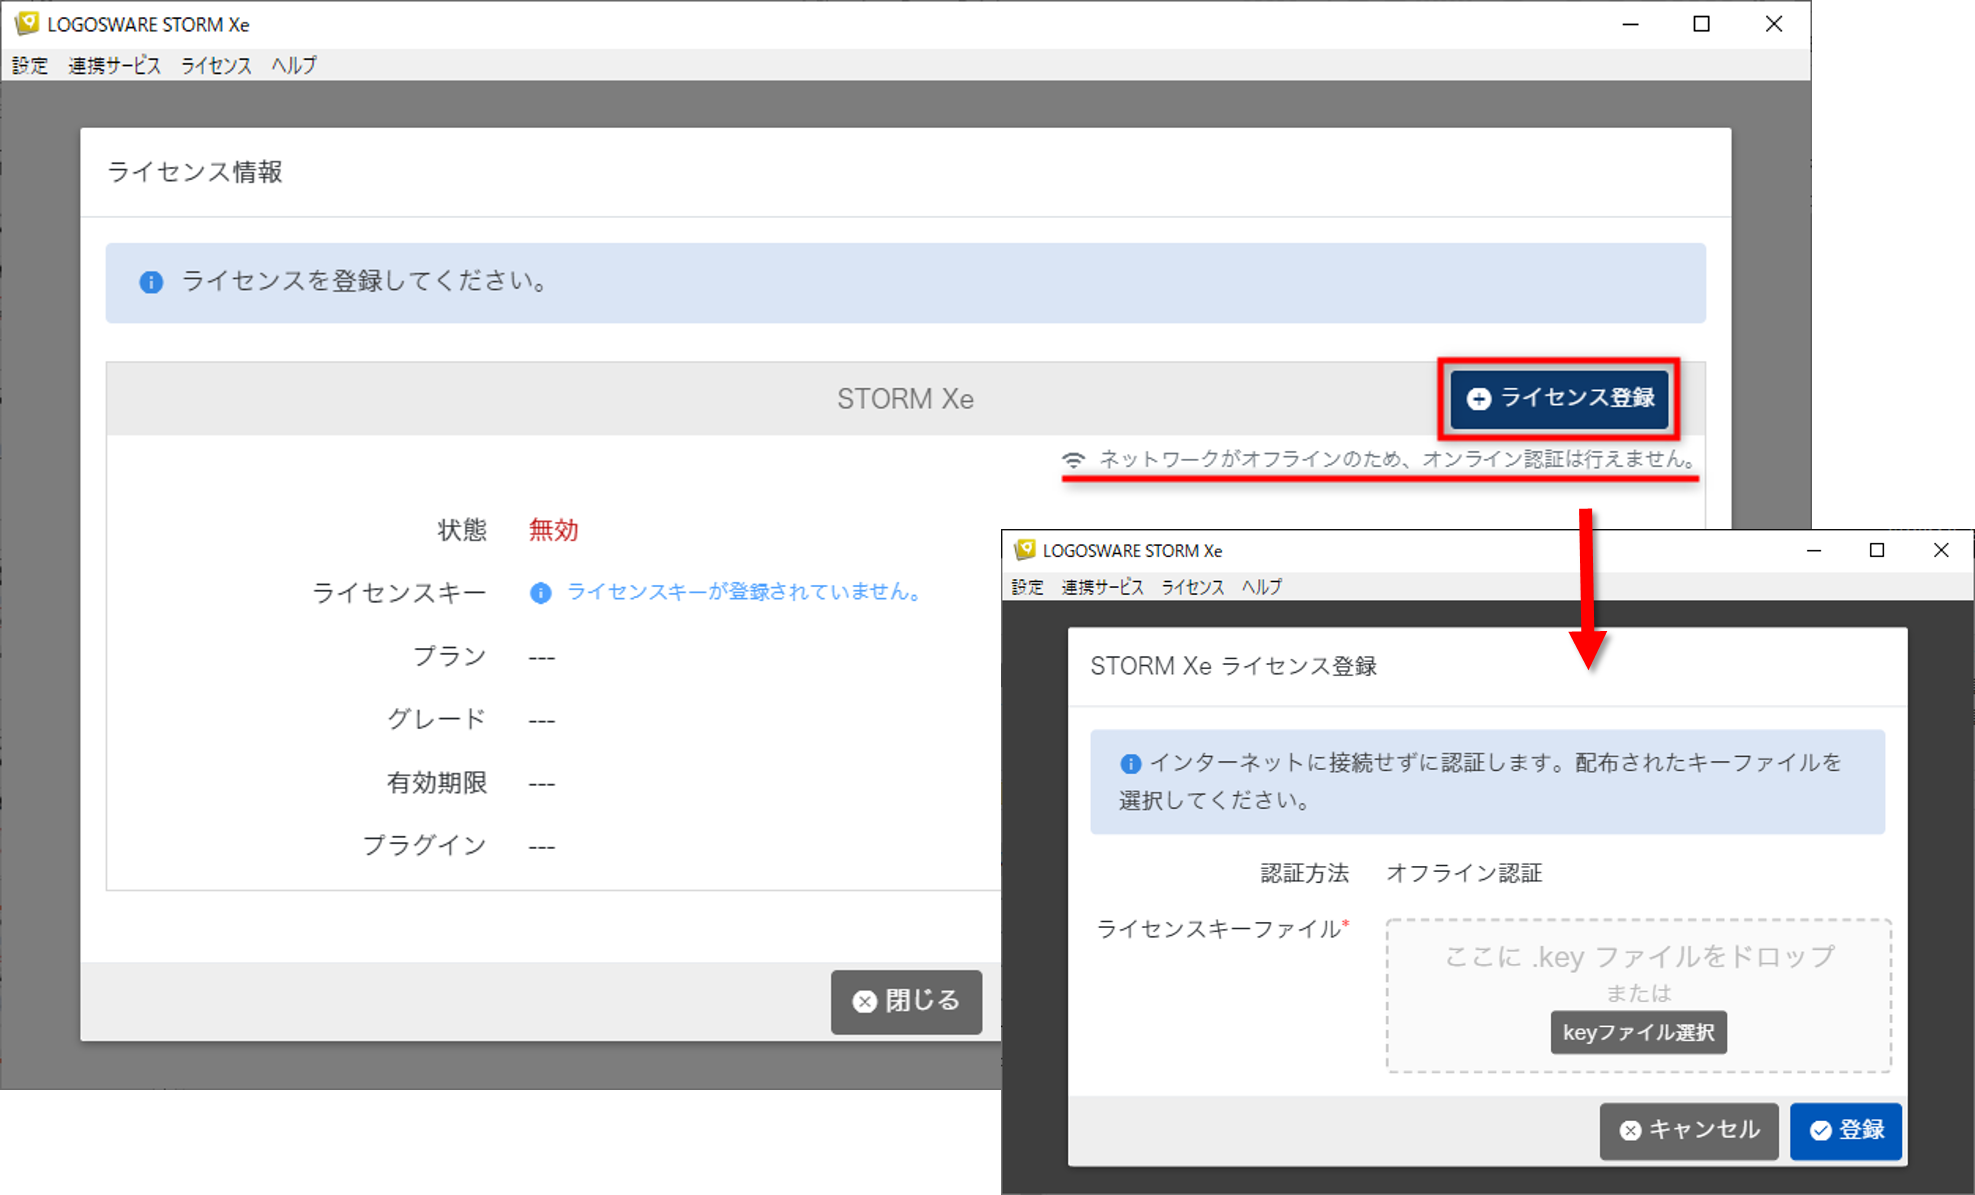Open the ライセンス menu in the main window

coord(216,66)
